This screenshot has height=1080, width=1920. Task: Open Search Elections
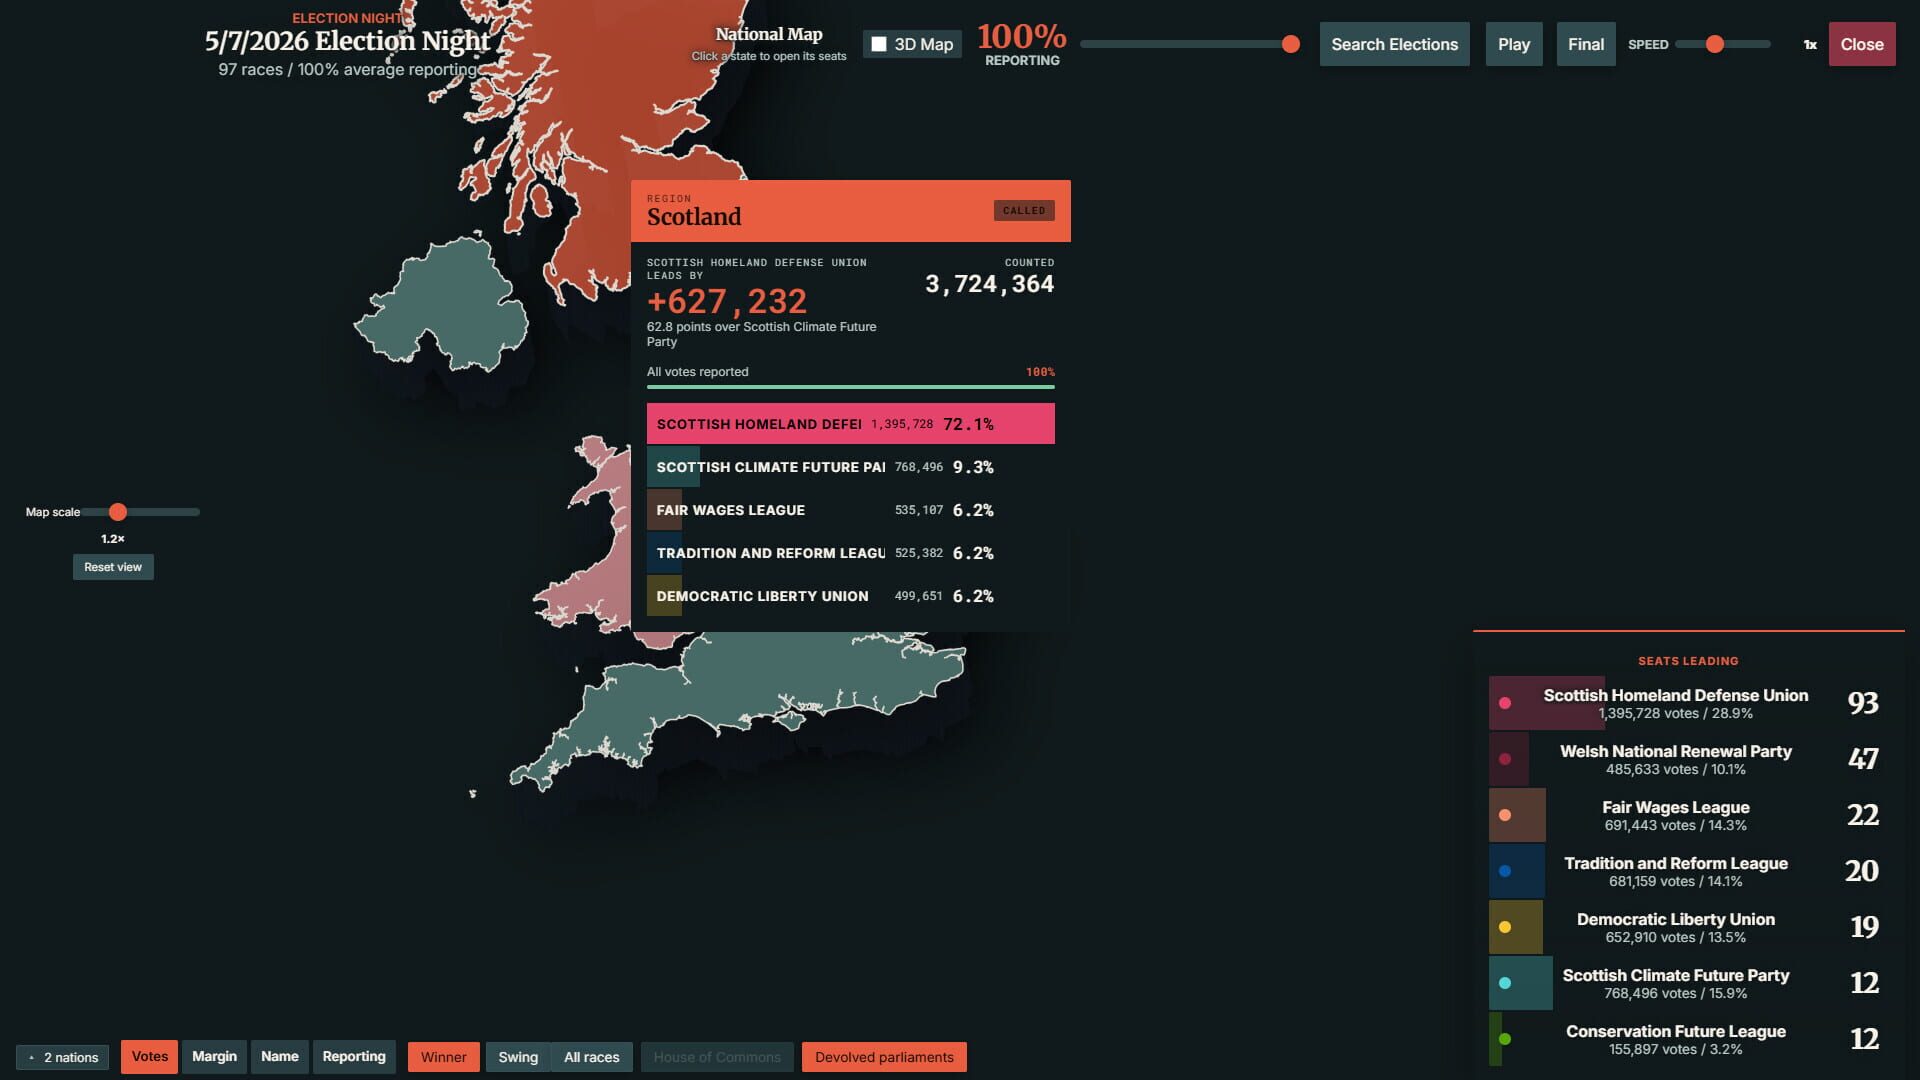coord(1394,44)
